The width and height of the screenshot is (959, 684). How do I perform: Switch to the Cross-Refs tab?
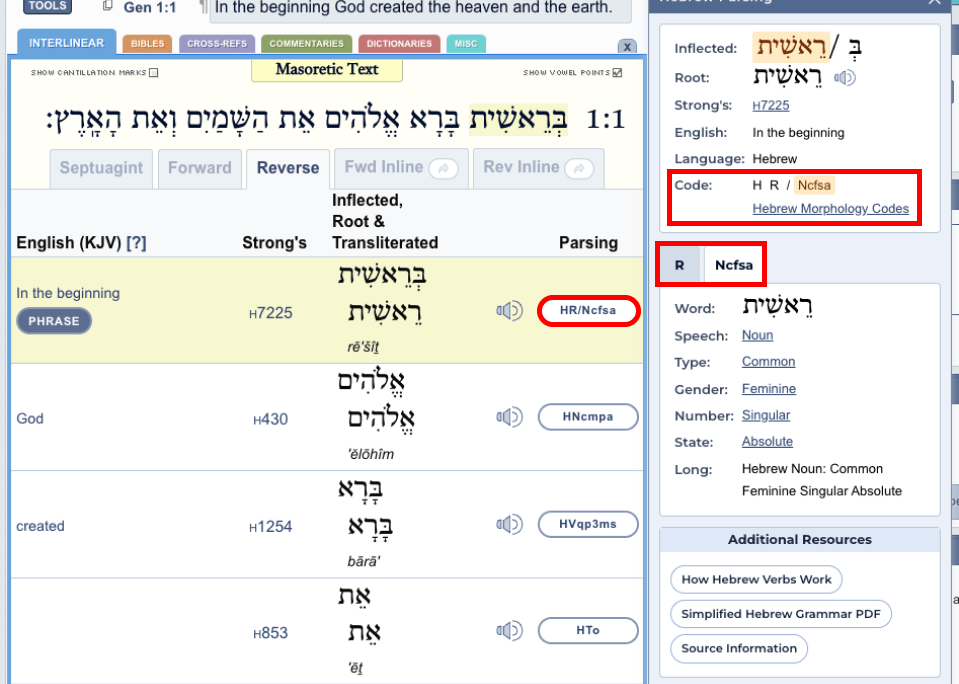point(217,43)
